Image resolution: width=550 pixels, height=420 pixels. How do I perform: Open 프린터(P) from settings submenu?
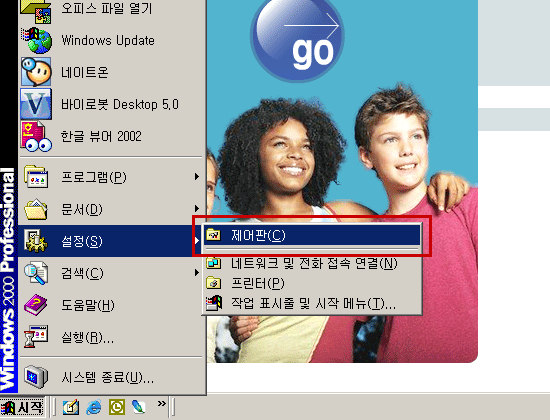click(x=312, y=283)
